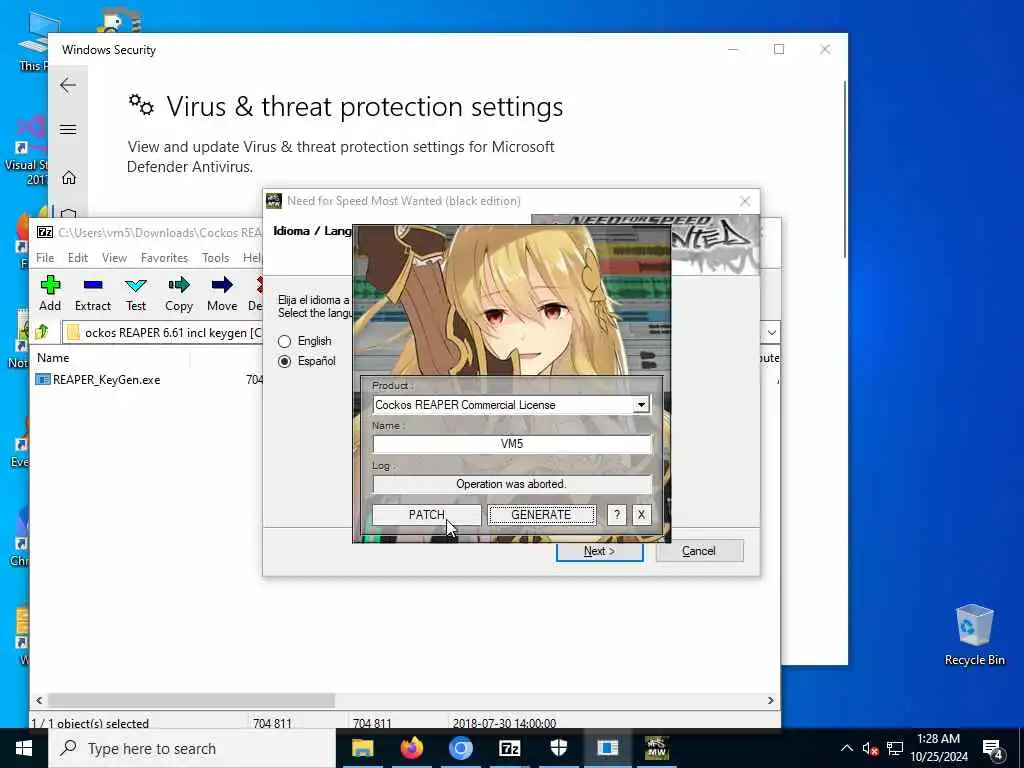The width and height of the screenshot is (1024, 768).
Task: Open the Edit menu in 7-Zip
Action: (78, 258)
